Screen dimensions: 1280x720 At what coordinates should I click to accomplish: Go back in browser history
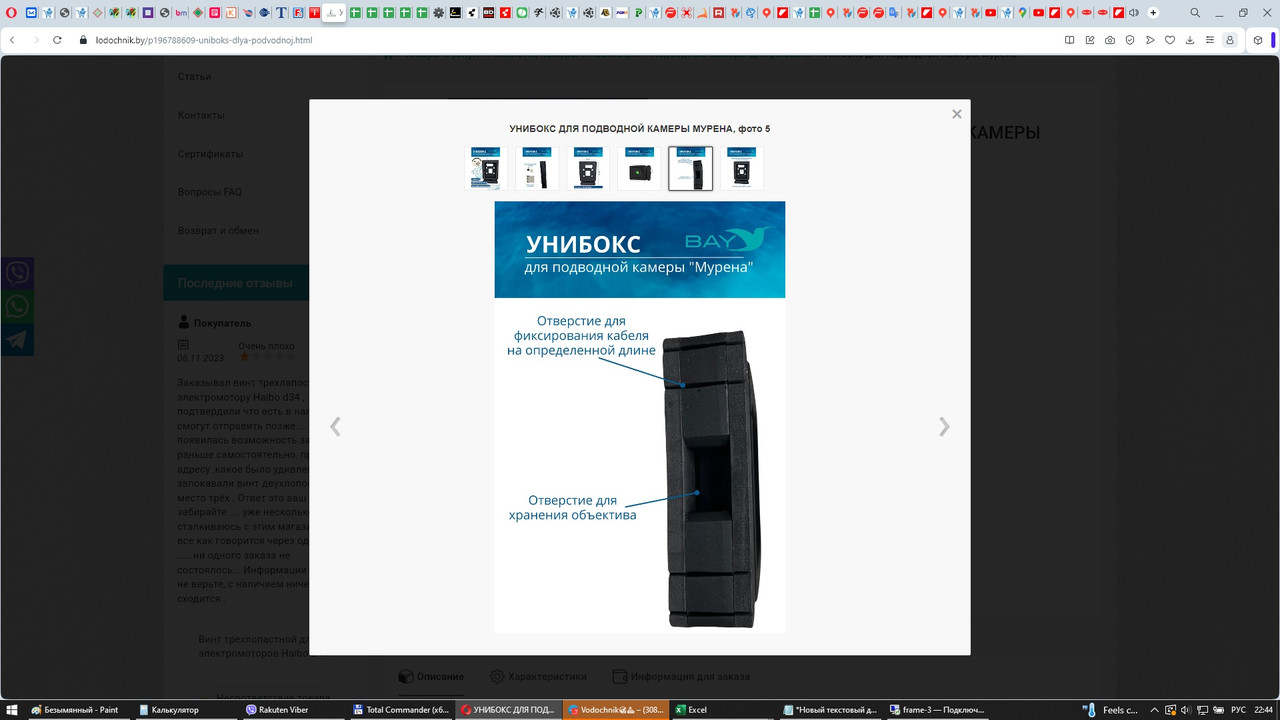pyautogui.click(x=12, y=40)
